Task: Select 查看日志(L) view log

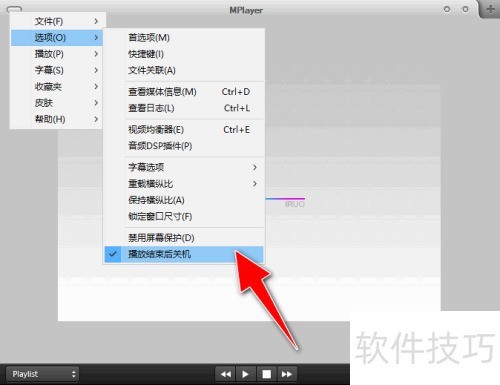Action: [184, 108]
